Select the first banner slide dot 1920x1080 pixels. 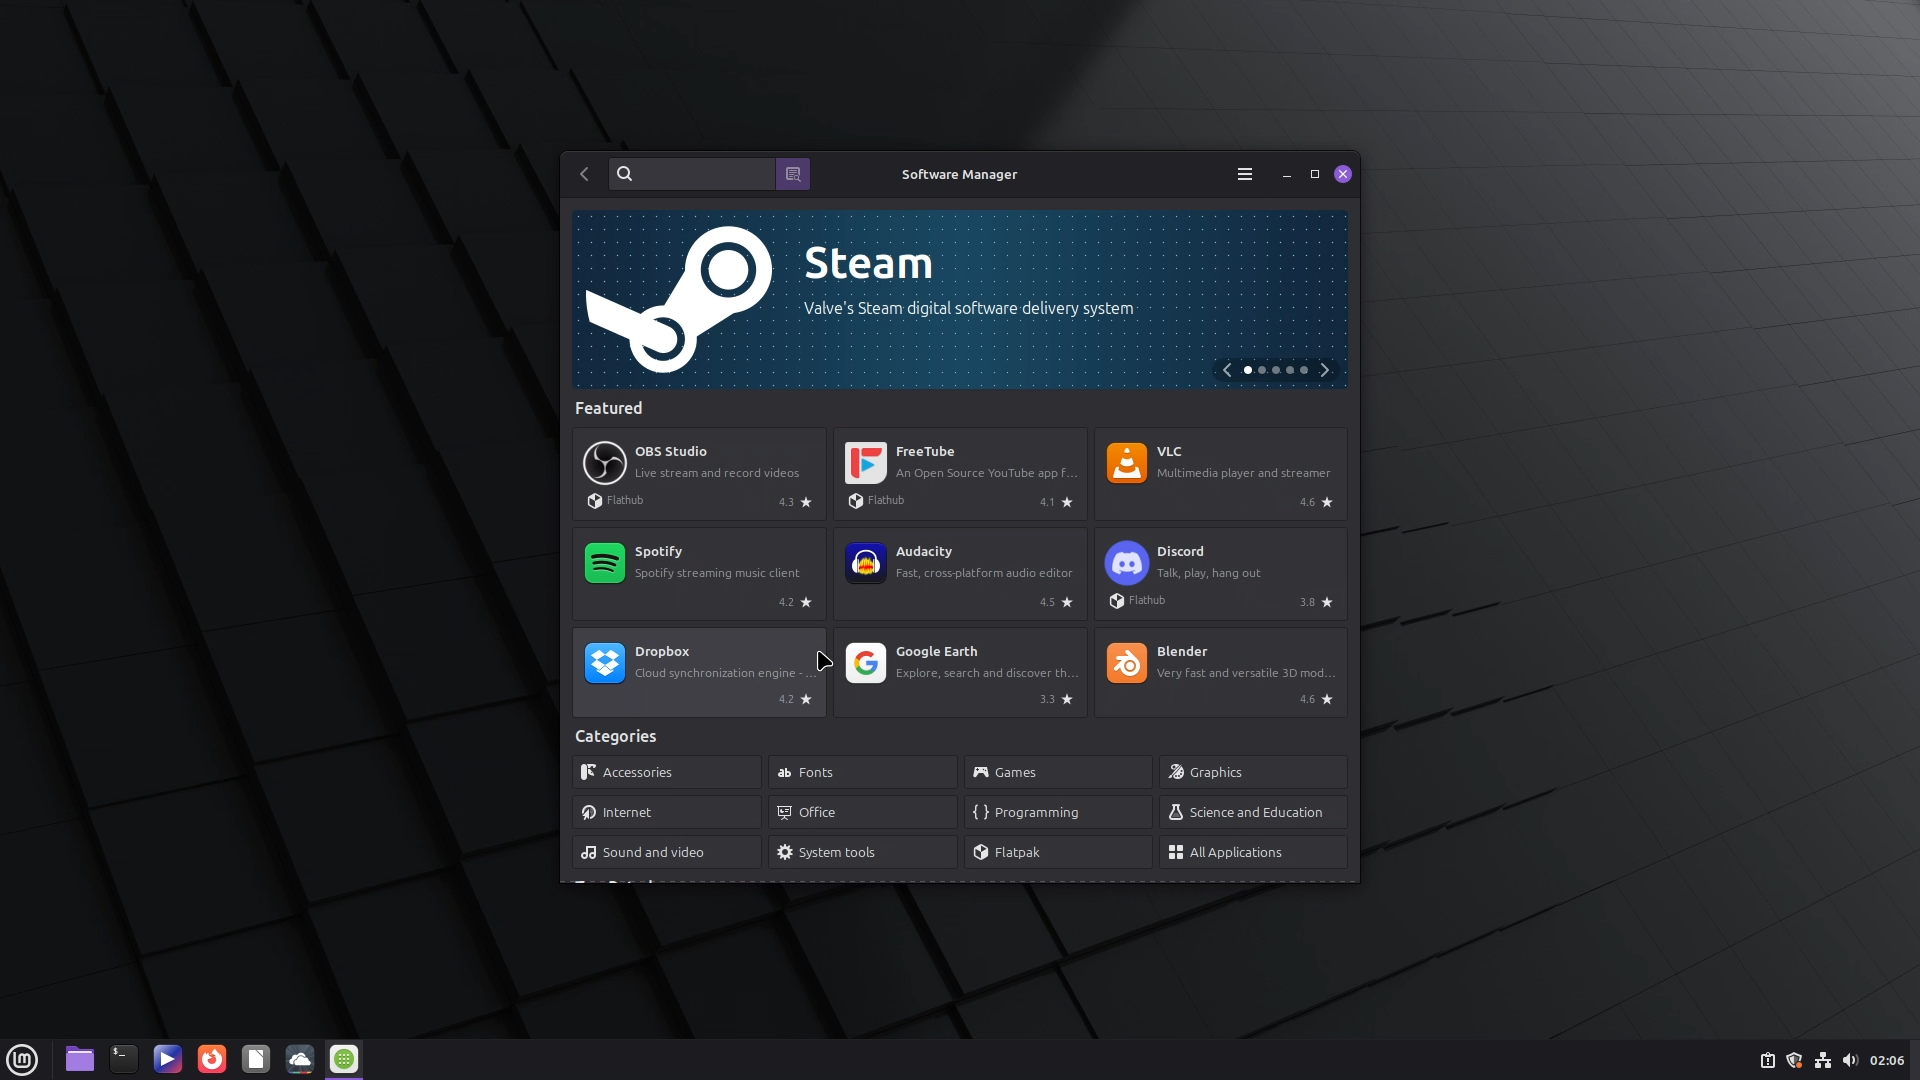pos(1248,370)
